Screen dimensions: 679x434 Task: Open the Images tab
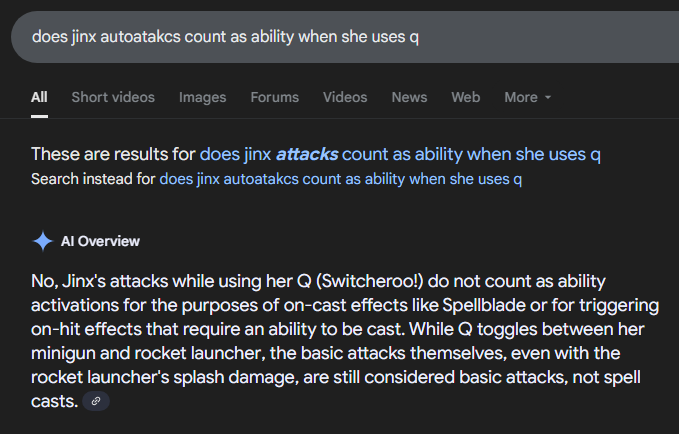[202, 97]
